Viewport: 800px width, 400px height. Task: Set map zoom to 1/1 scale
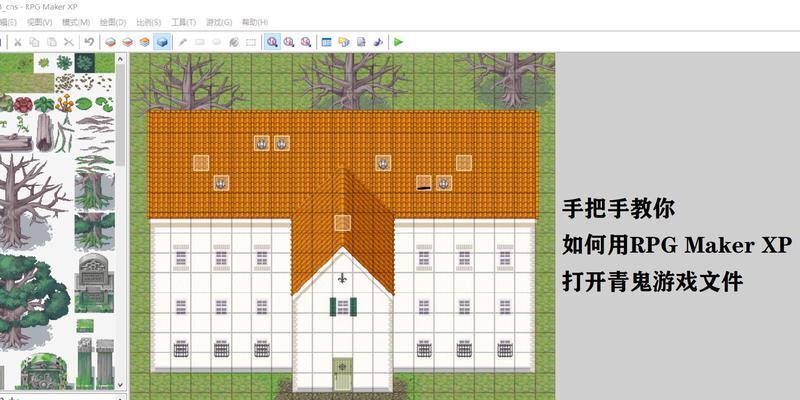(272, 42)
